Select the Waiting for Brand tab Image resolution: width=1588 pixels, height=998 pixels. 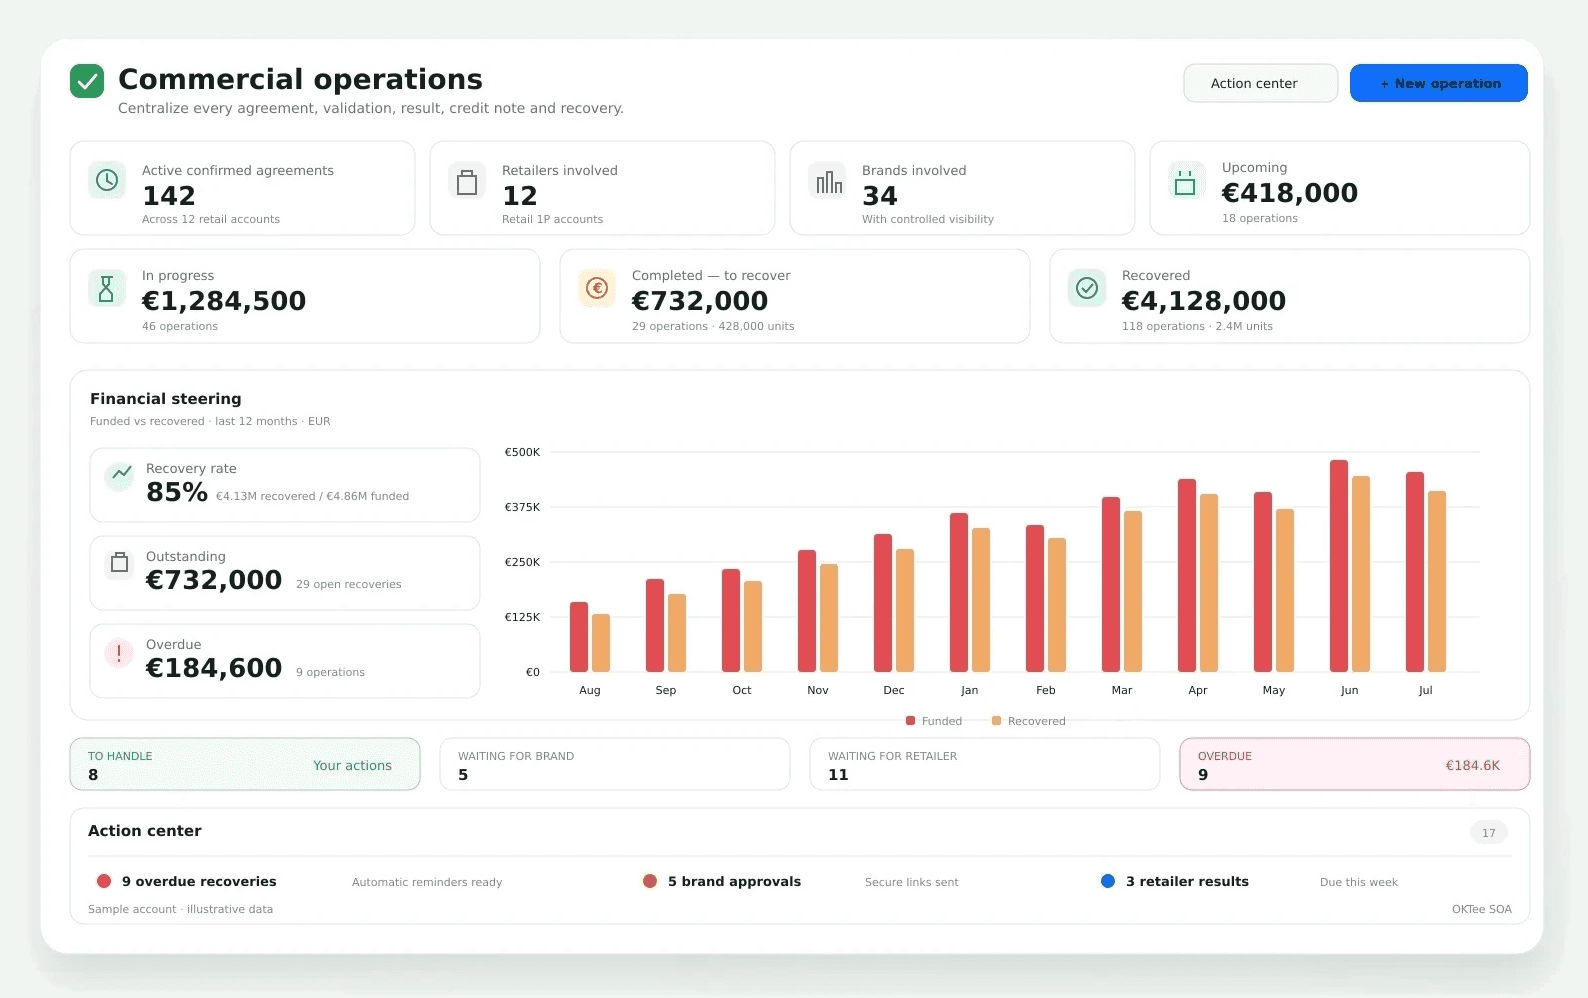pos(615,764)
